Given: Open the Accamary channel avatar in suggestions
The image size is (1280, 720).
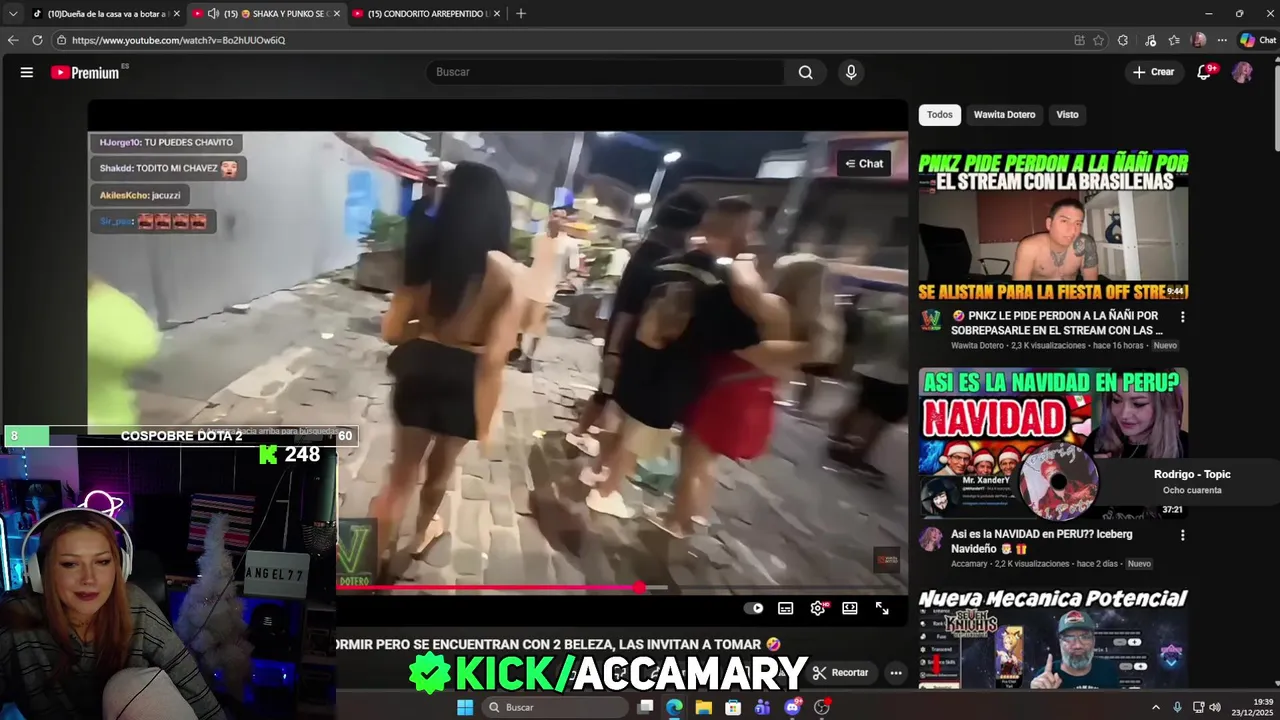Looking at the screenshot, I should [x=931, y=539].
